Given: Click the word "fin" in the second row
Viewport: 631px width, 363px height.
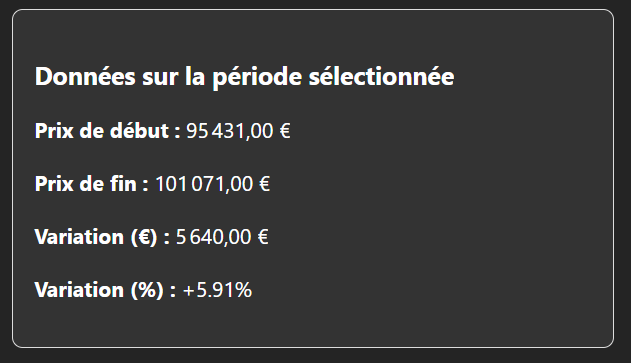Looking at the screenshot, I should (x=124, y=184).
